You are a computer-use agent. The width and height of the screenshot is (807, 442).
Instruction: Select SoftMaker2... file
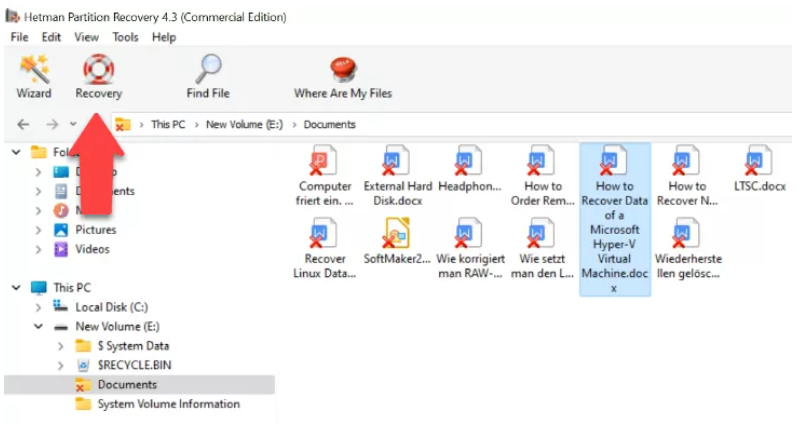click(x=397, y=242)
